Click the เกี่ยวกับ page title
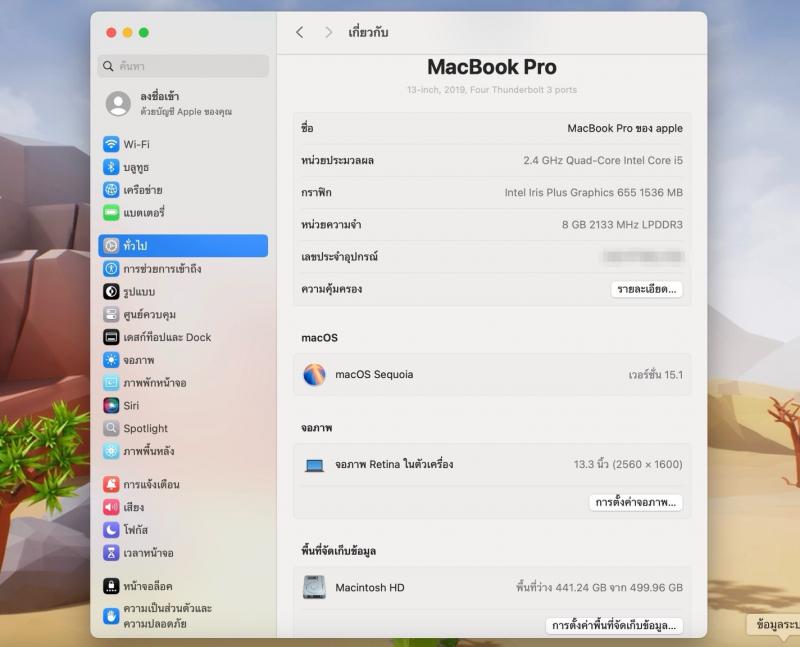Screen dimensions: 800x647 tap(368, 32)
